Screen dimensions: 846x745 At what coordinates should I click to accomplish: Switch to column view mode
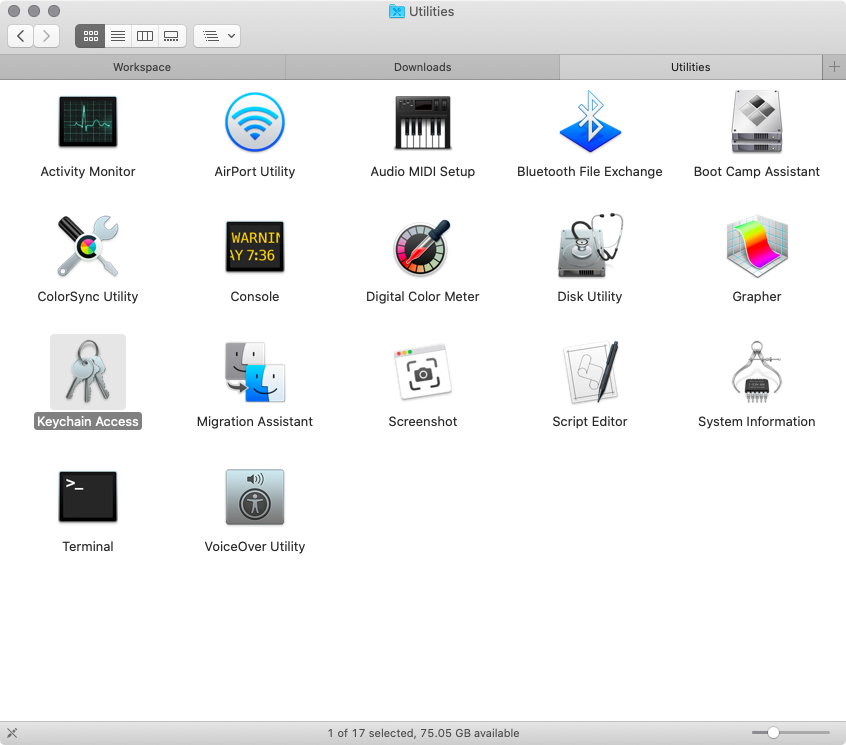[x=144, y=36]
